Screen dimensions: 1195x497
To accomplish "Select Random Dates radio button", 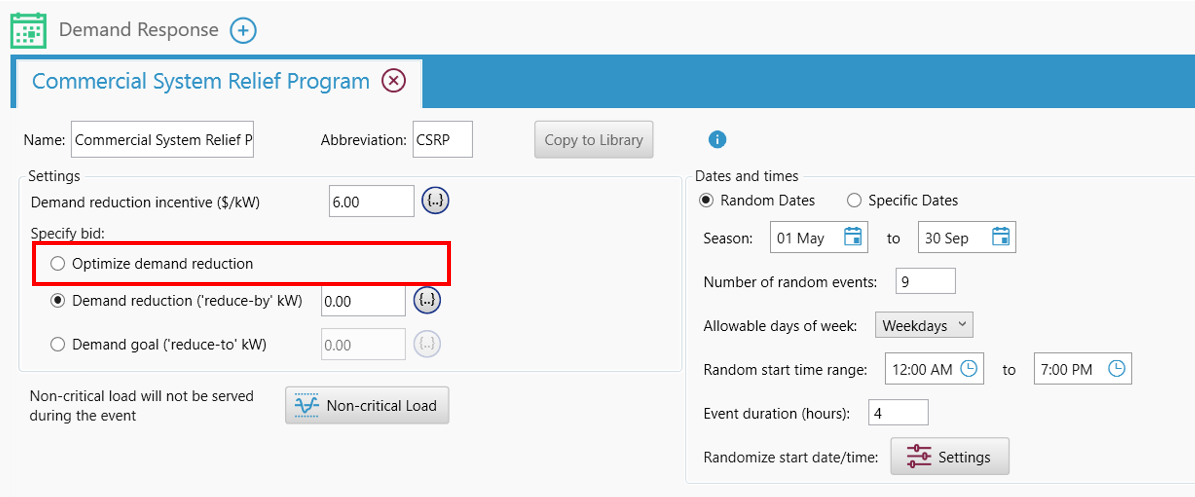I will tap(707, 200).
